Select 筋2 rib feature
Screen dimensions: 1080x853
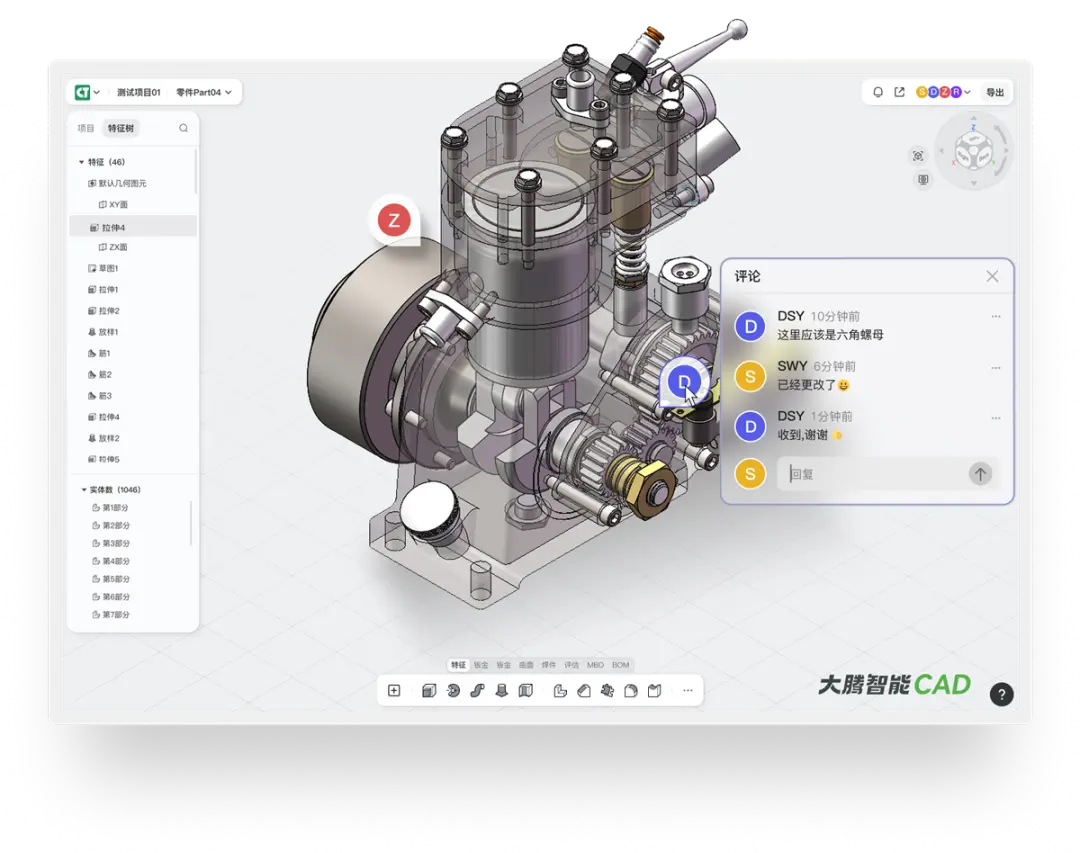(99, 375)
